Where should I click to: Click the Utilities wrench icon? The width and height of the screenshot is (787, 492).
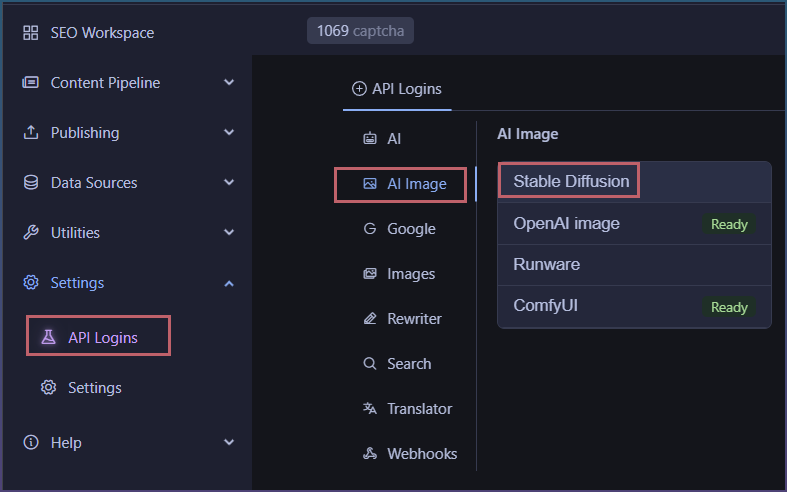[x=31, y=232]
